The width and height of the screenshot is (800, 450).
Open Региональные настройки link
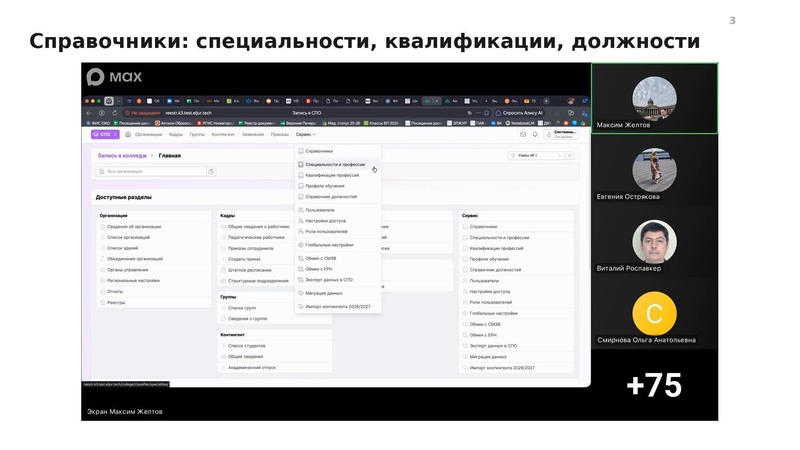(x=134, y=281)
